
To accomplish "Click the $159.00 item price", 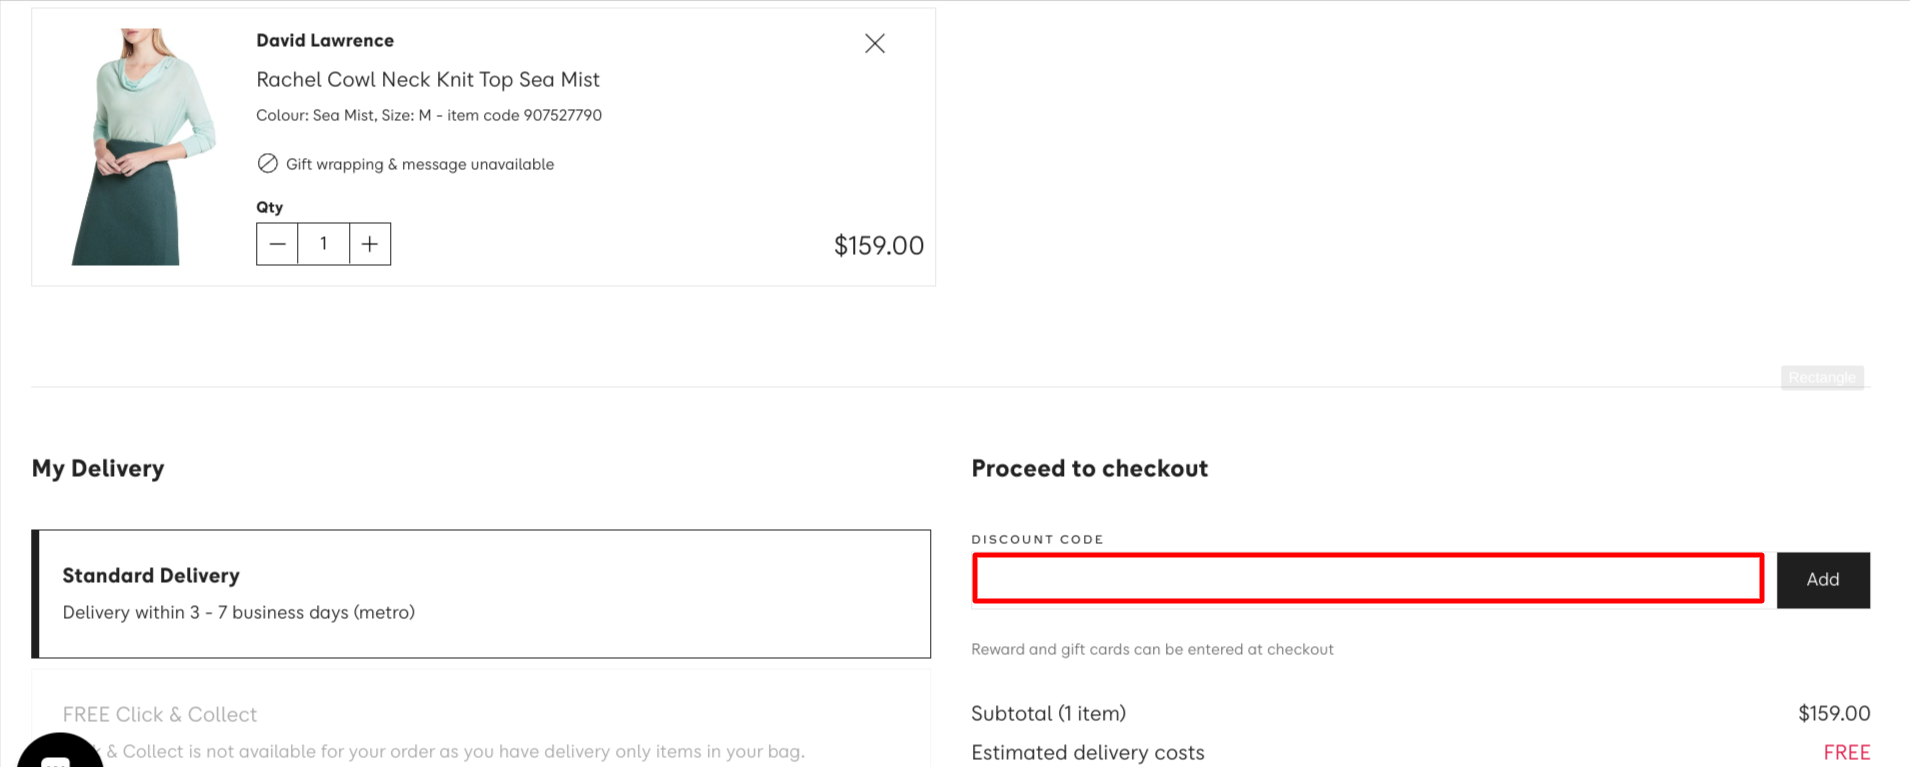I will pos(879,246).
